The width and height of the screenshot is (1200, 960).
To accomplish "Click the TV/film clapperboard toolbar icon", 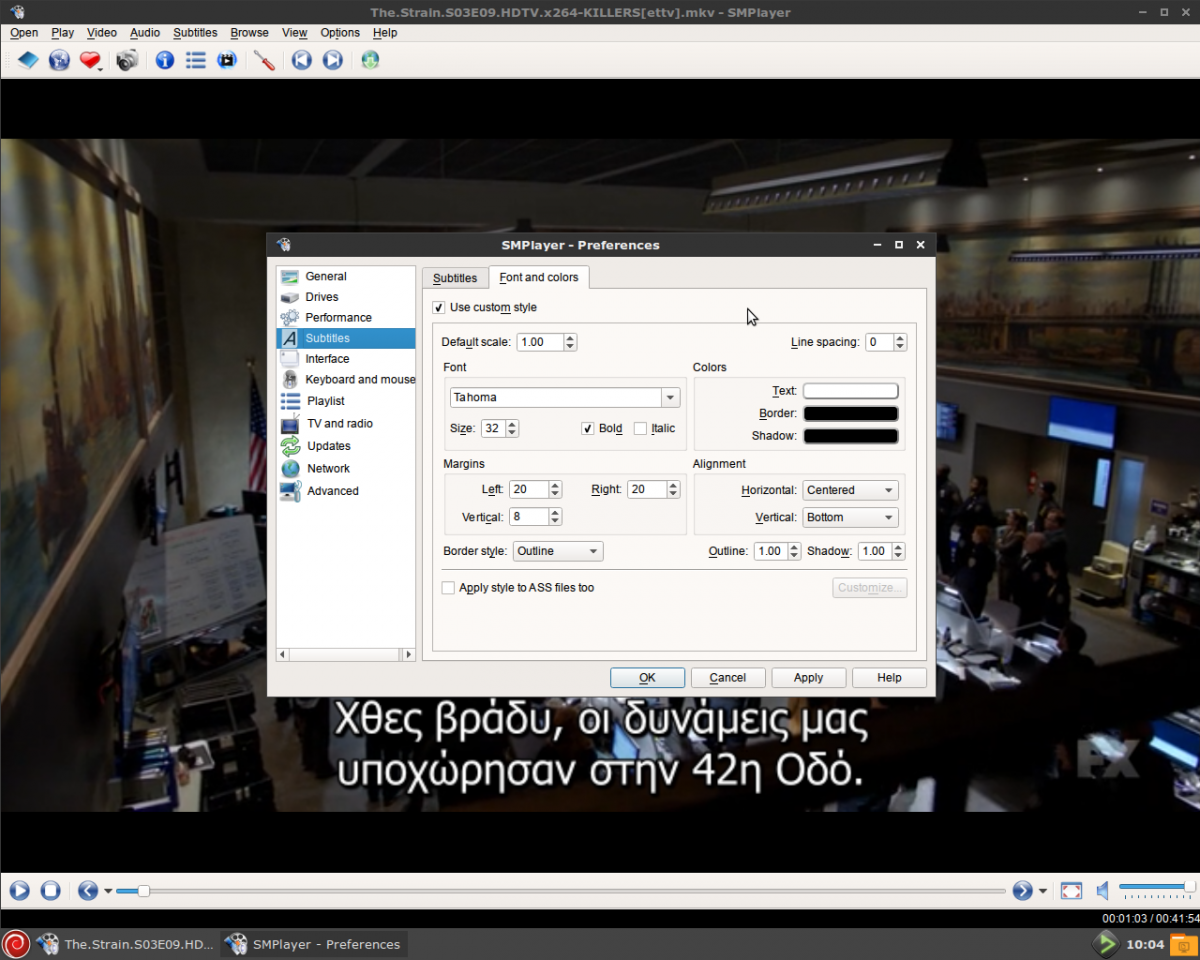I will 227,61.
